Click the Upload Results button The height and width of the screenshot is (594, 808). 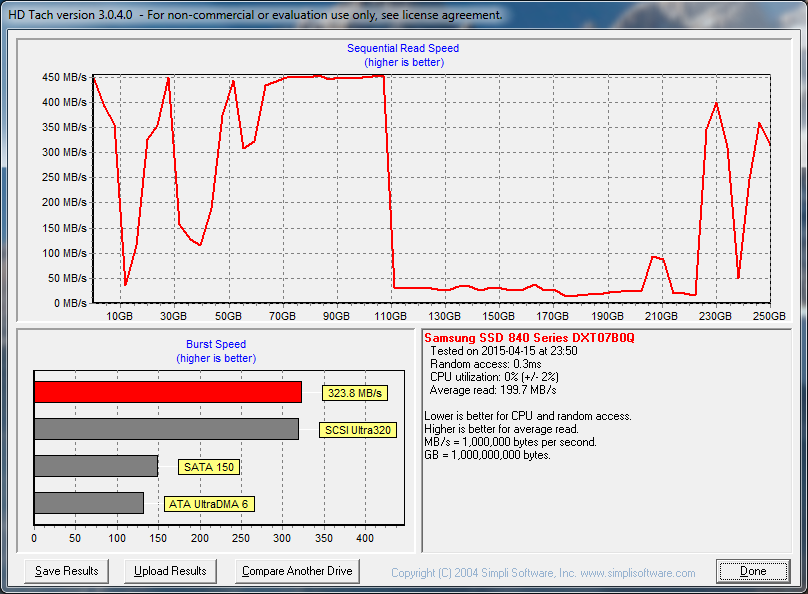[x=170, y=571]
